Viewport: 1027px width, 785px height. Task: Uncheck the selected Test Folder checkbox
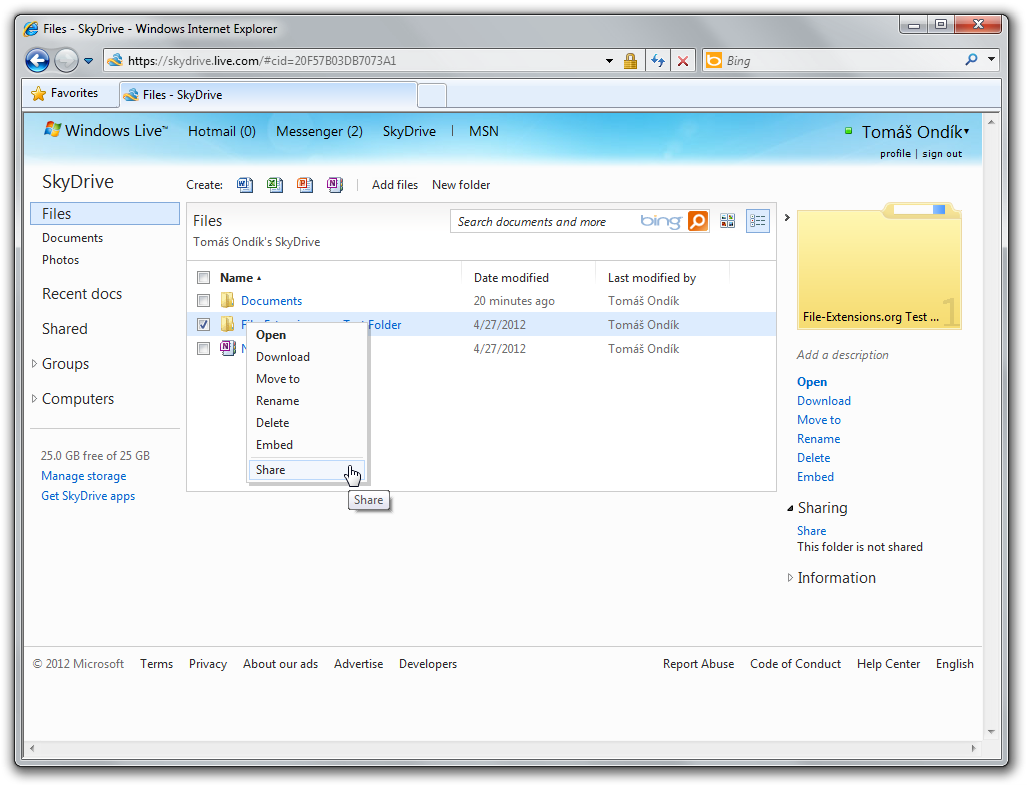(204, 324)
